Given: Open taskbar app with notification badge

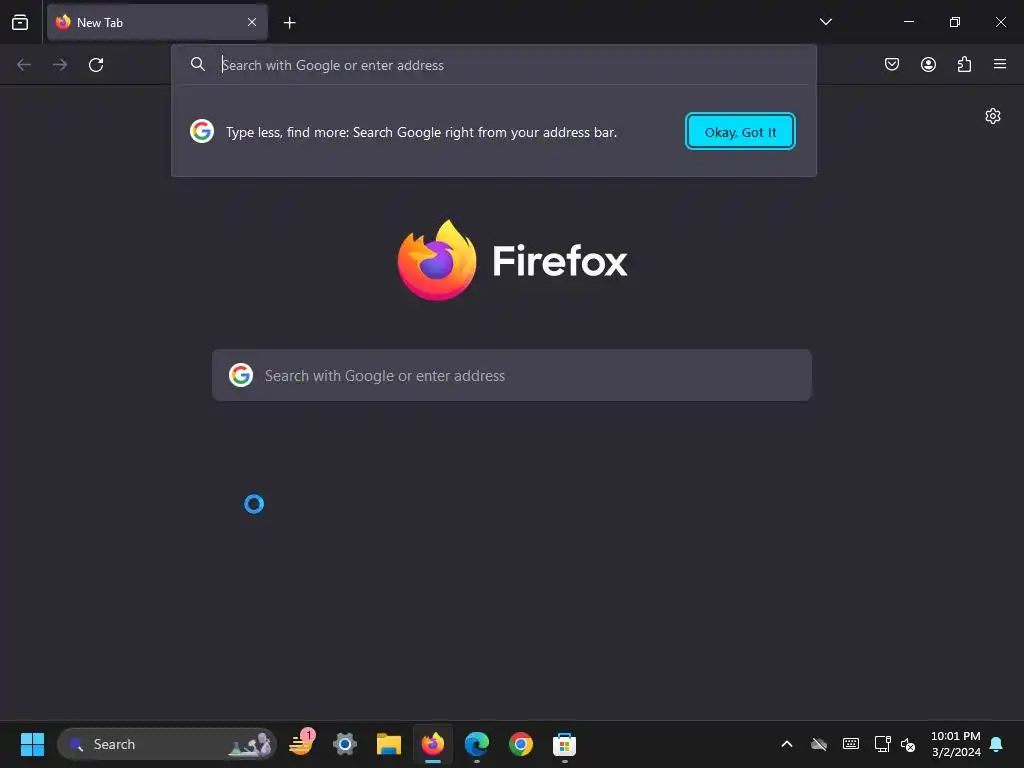Looking at the screenshot, I should click(301, 743).
